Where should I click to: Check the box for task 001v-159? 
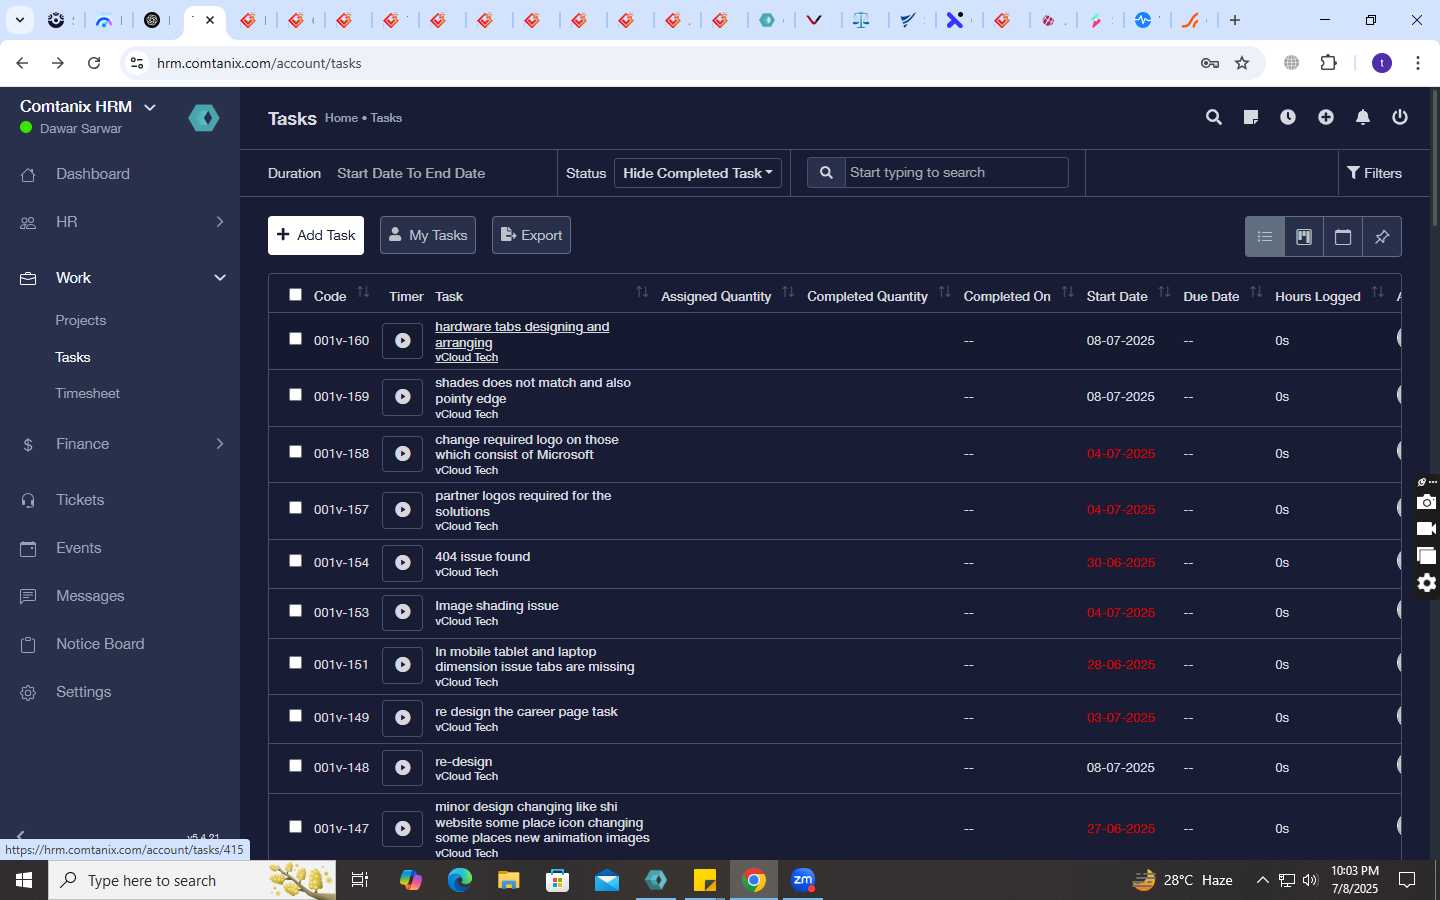pyautogui.click(x=295, y=395)
